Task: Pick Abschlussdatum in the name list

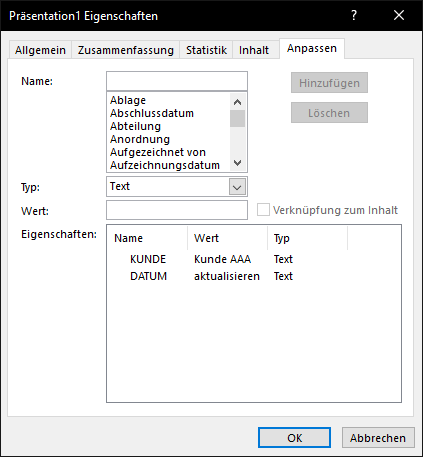Action: pyautogui.click(x=169, y=113)
